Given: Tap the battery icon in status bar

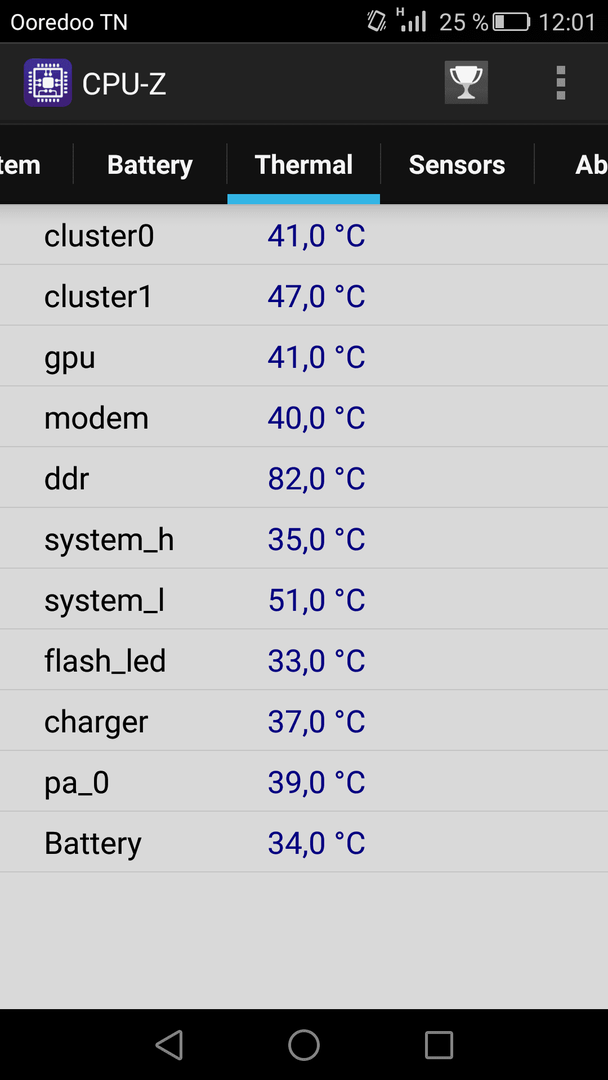Looking at the screenshot, I should pos(511,22).
